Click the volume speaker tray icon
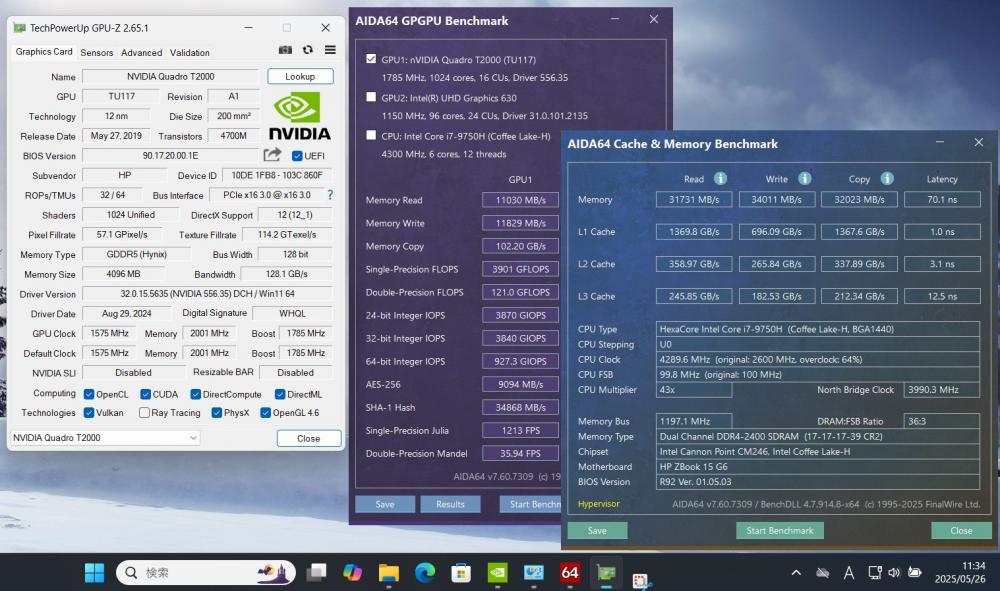1000x591 pixels. click(894, 573)
